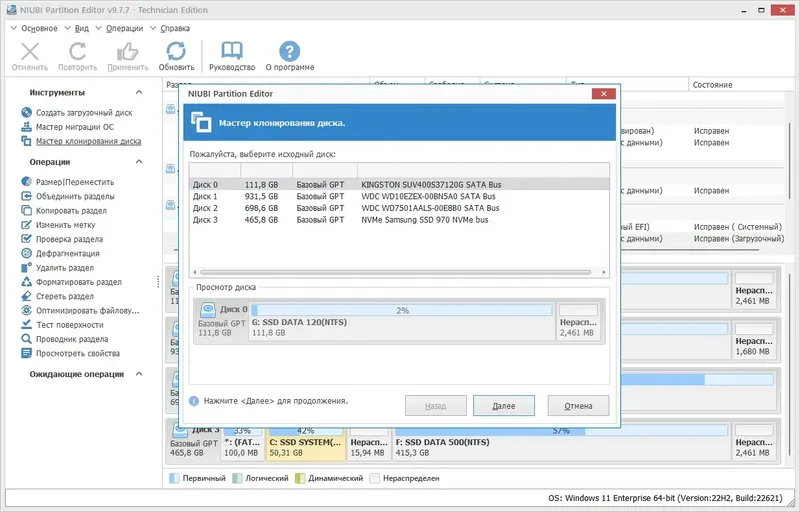This screenshot has height=512, width=800.
Task: Select the Оптимизировать файловую систему icon
Action: click(27, 310)
